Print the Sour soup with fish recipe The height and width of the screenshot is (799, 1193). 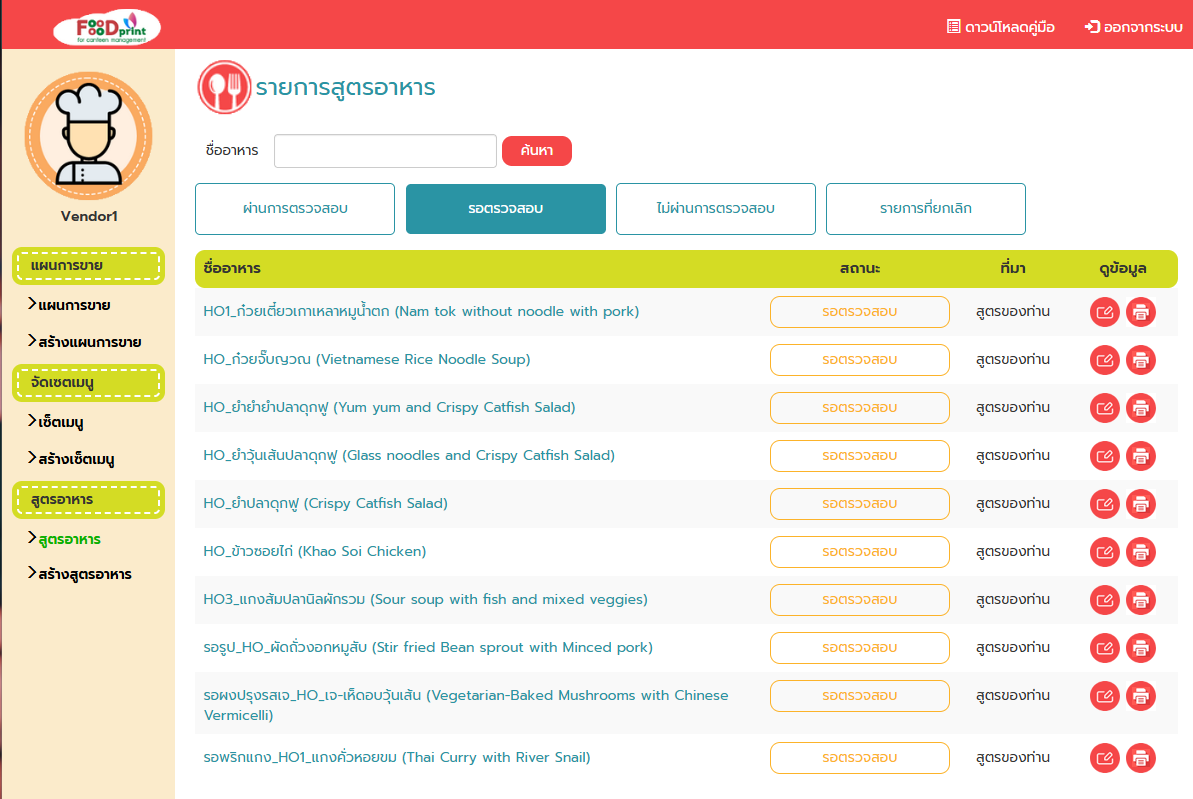click(x=1141, y=600)
